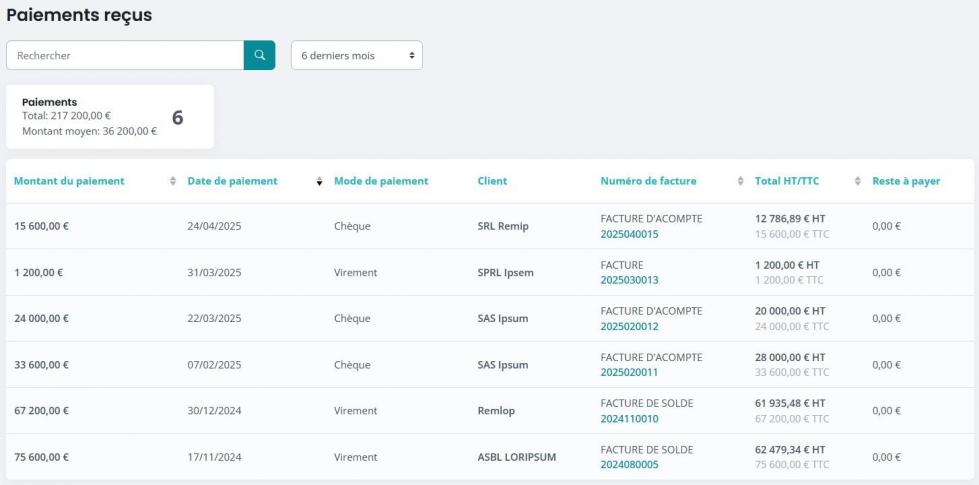Image resolution: width=979 pixels, height=485 pixels.
Task: Sort by Montant du paiement arrows
Action: tap(173, 181)
